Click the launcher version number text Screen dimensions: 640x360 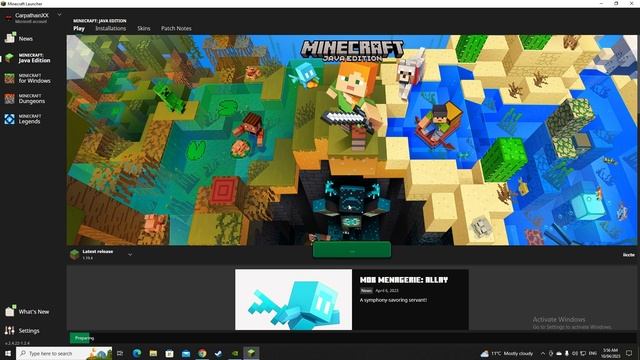click(x=17, y=343)
